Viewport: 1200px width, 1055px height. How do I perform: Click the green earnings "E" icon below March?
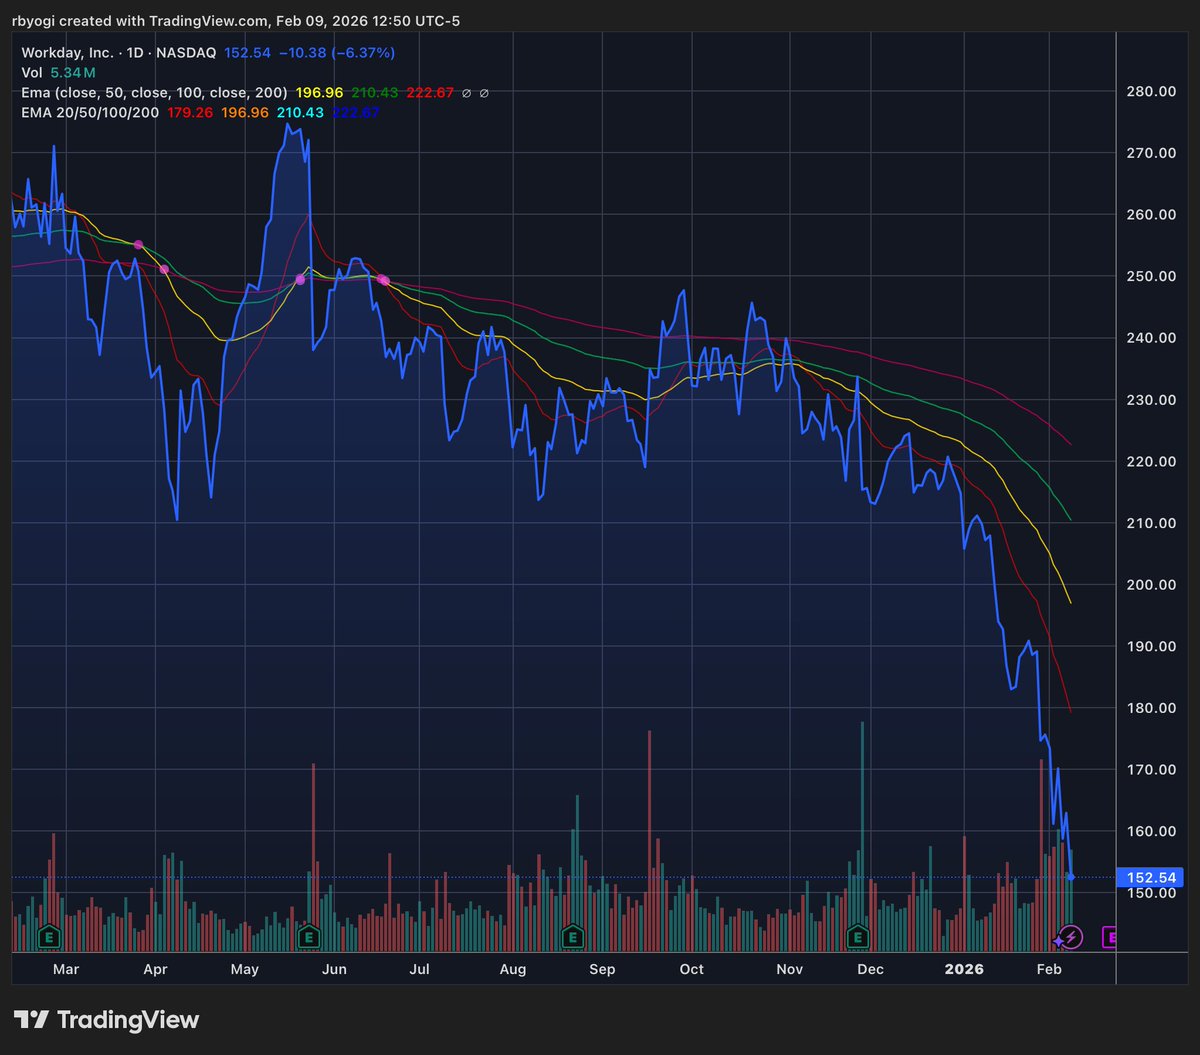coord(48,938)
